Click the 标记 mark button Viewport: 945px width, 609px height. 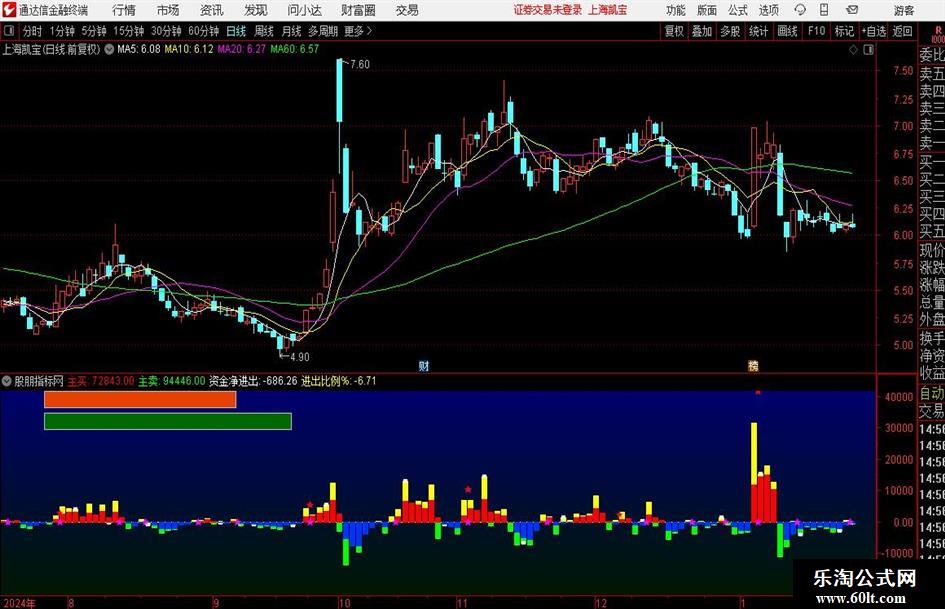point(844,31)
